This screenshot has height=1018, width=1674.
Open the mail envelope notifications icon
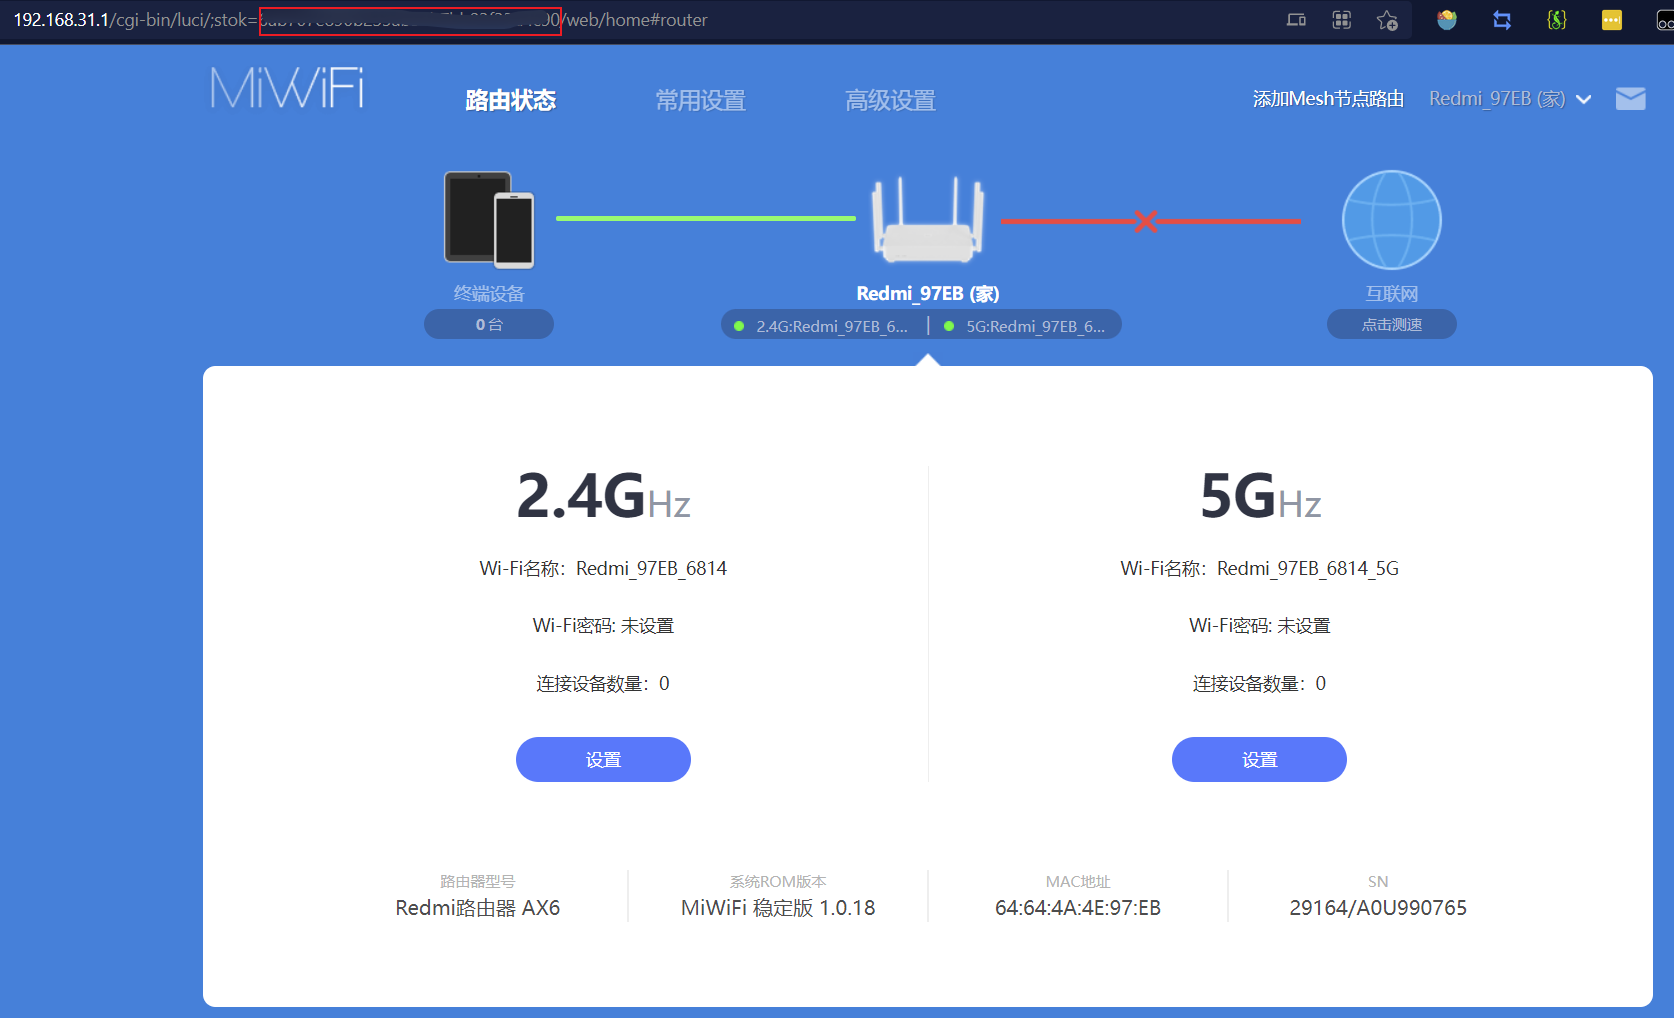point(1630,99)
